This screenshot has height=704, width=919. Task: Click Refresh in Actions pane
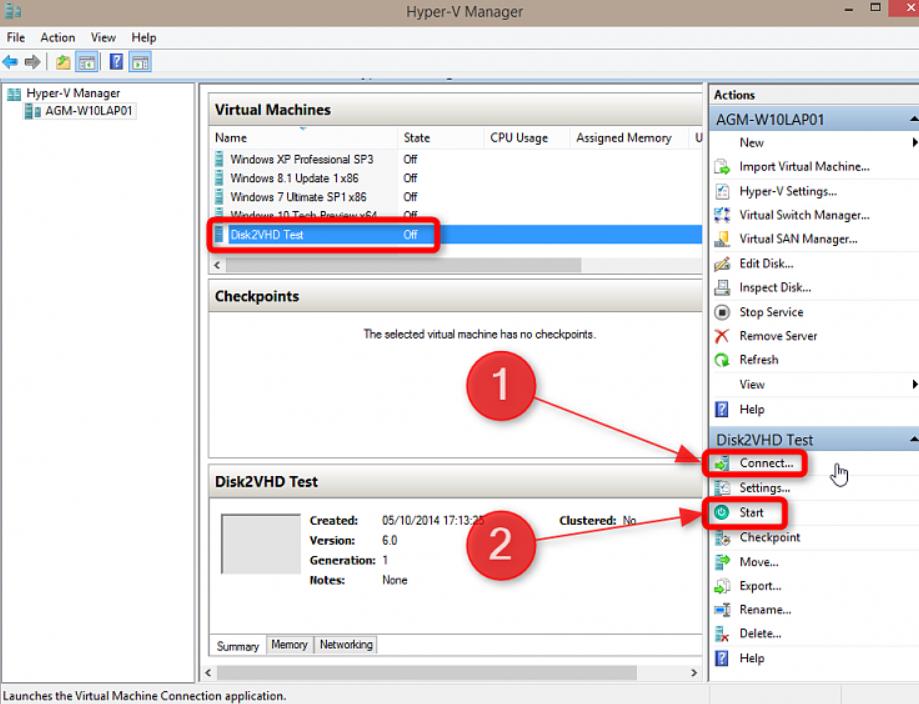(758, 360)
